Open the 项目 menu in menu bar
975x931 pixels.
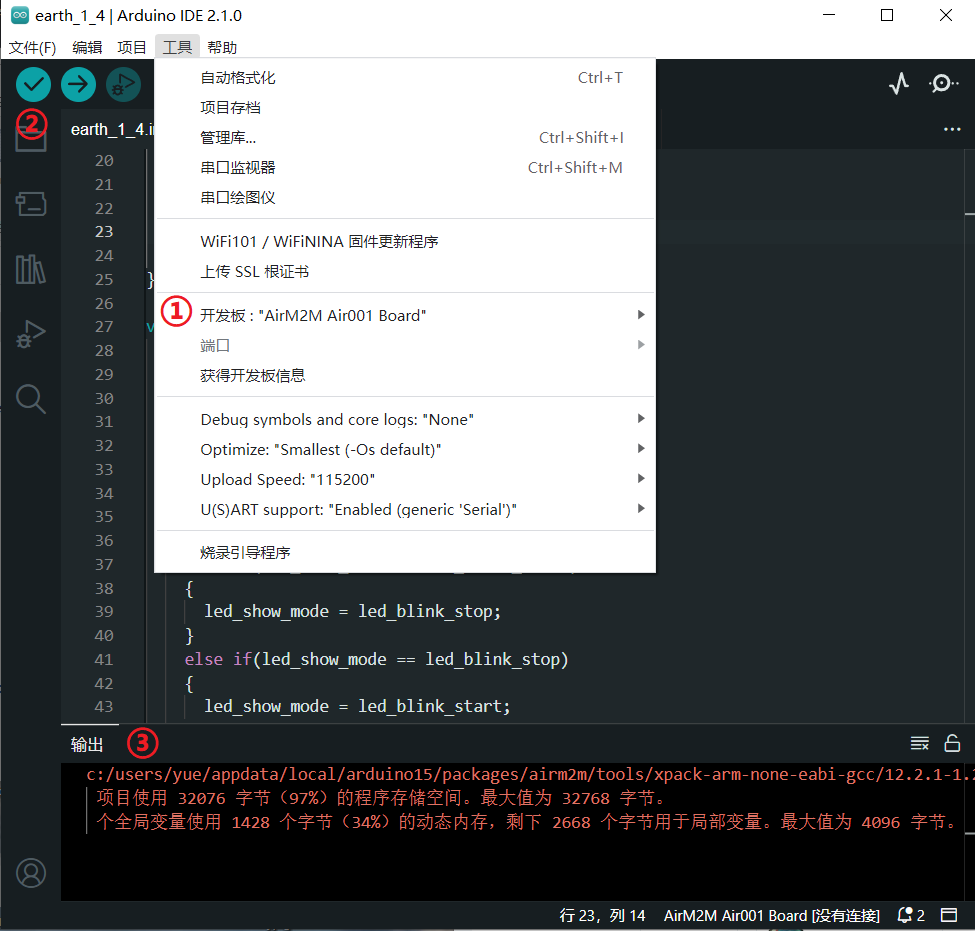click(x=132, y=47)
